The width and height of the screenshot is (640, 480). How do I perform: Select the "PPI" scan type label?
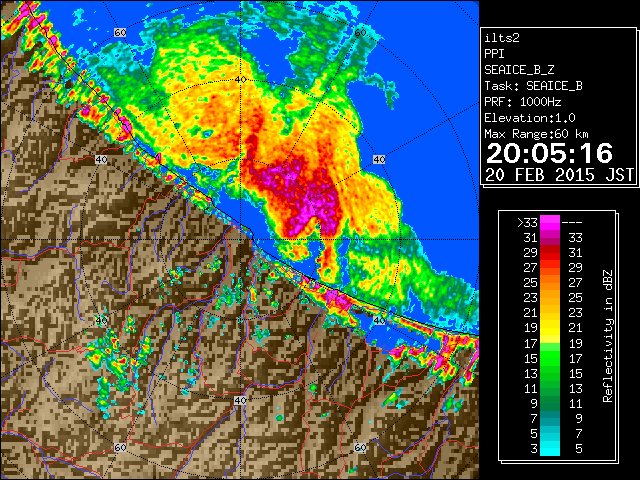pyautogui.click(x=494, y=54)
